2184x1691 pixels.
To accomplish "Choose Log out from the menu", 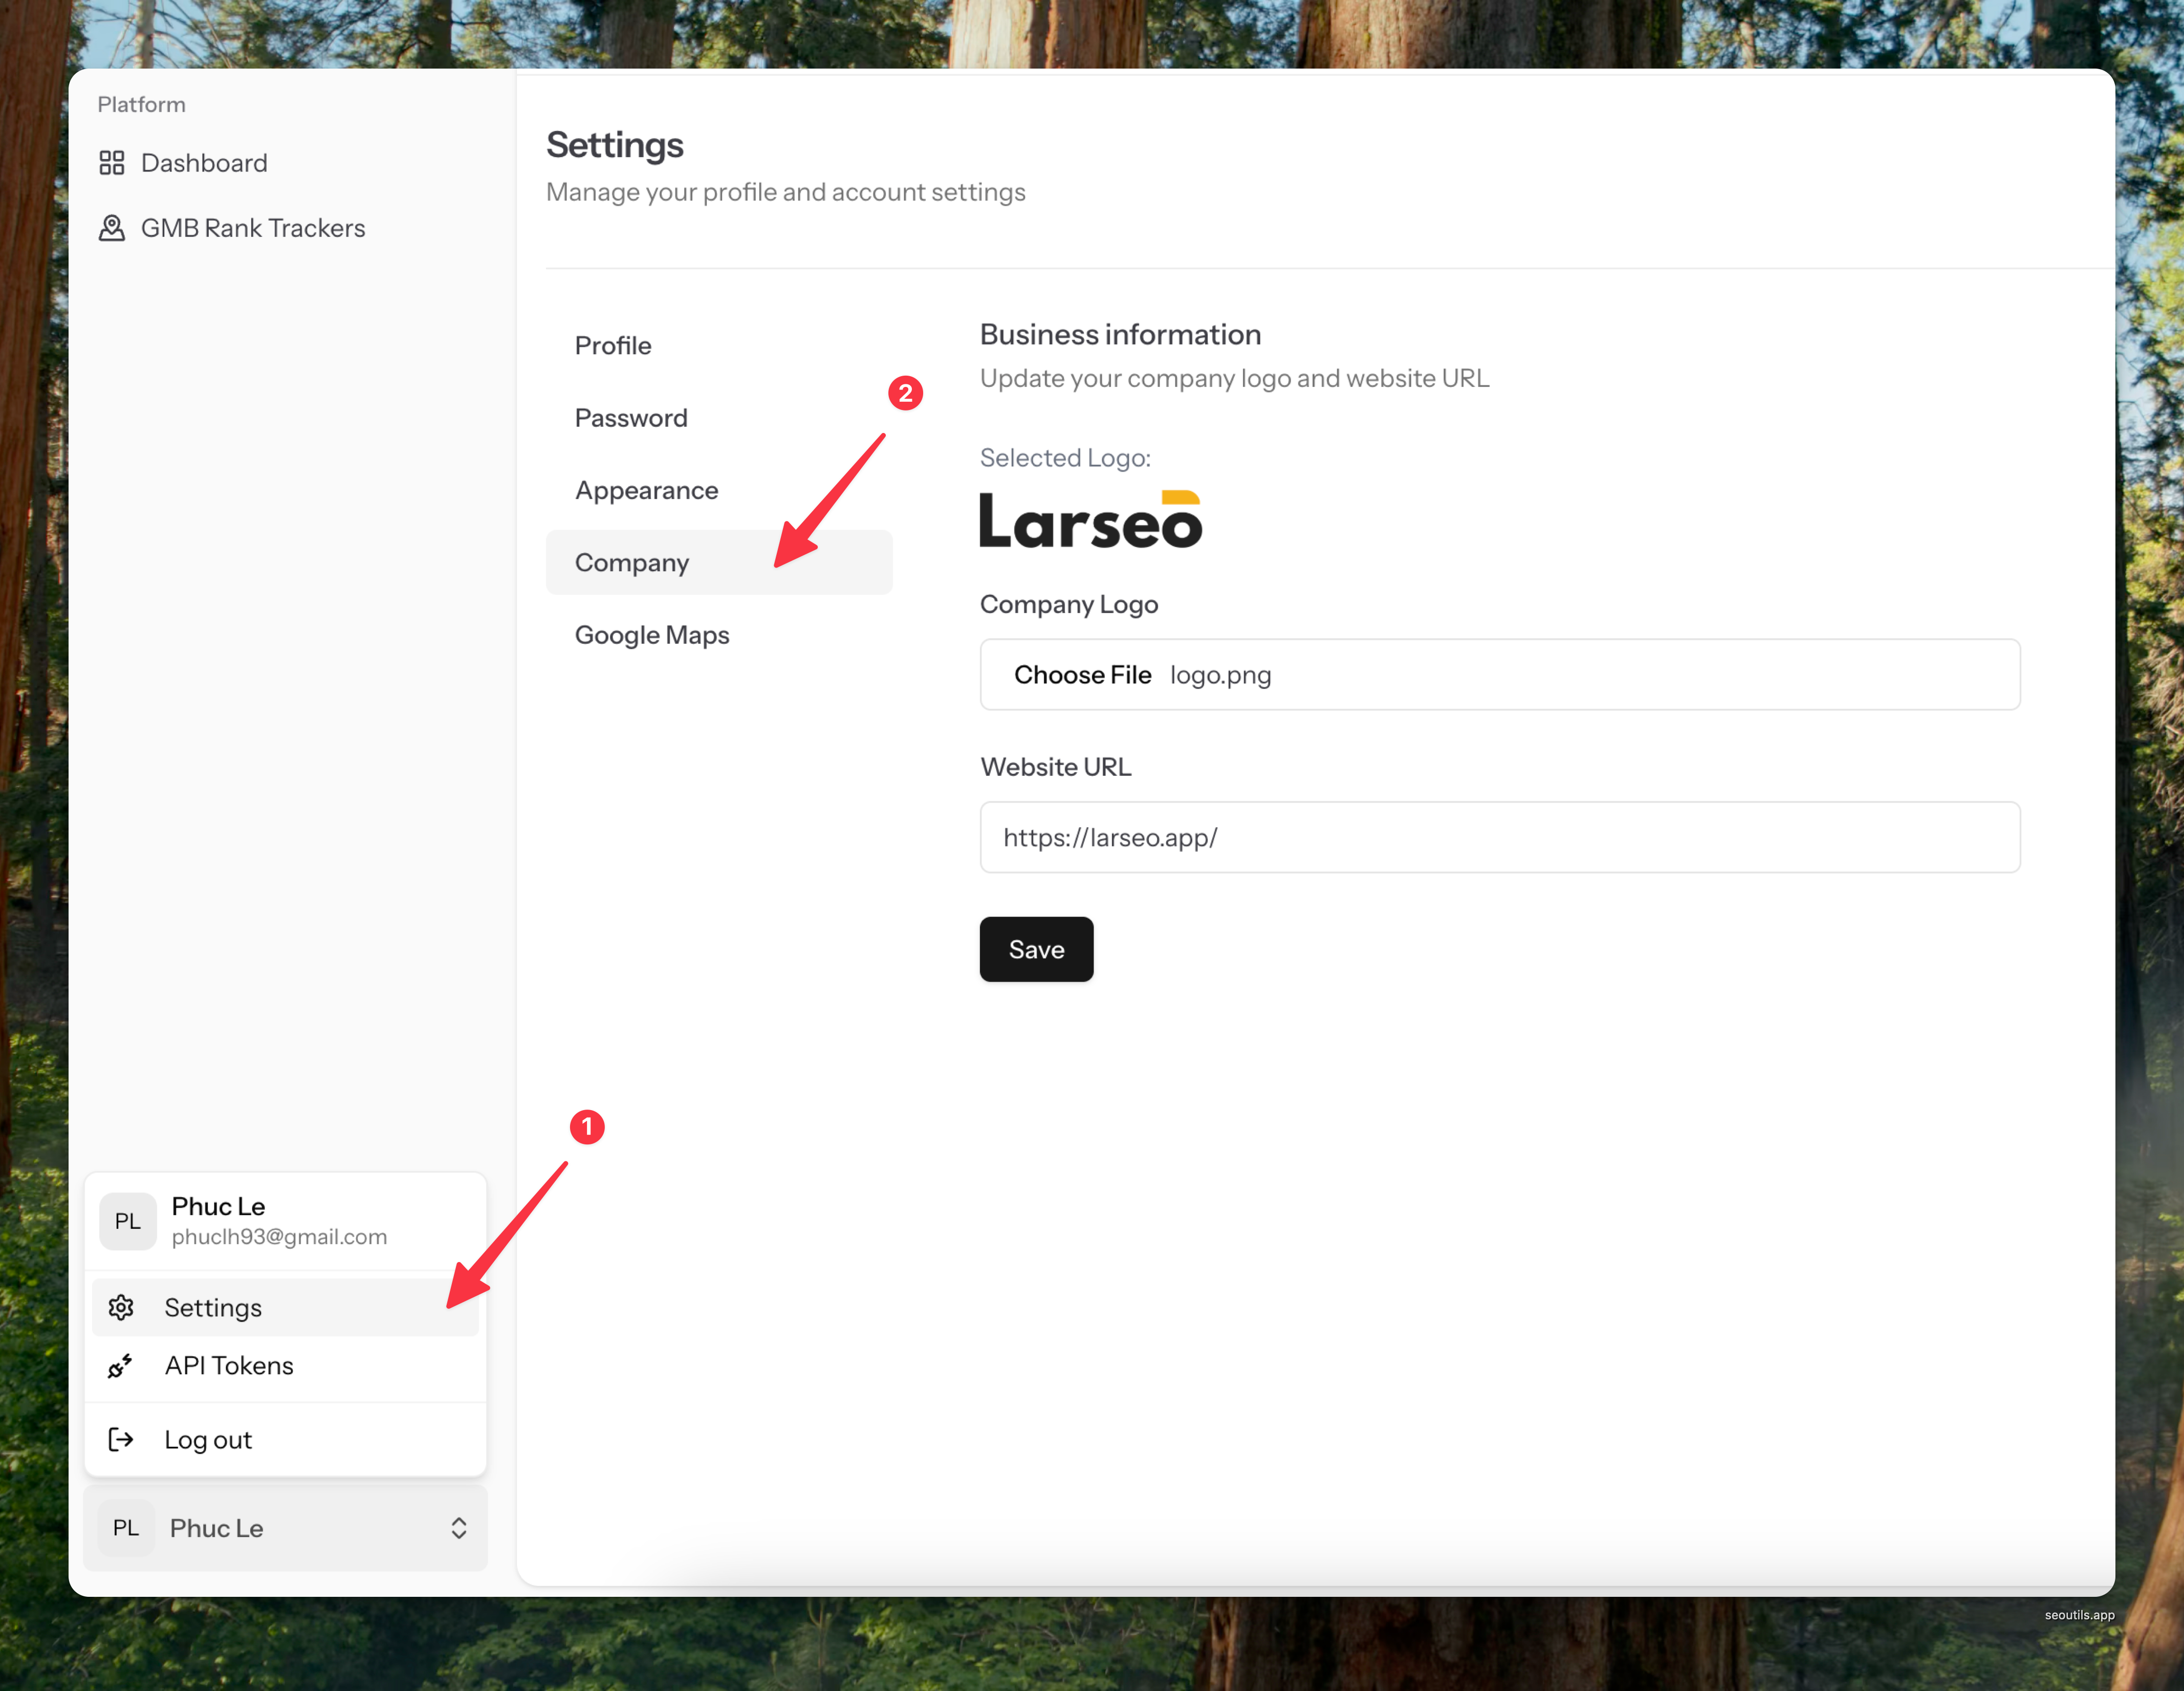I will tap(208, 1439).
